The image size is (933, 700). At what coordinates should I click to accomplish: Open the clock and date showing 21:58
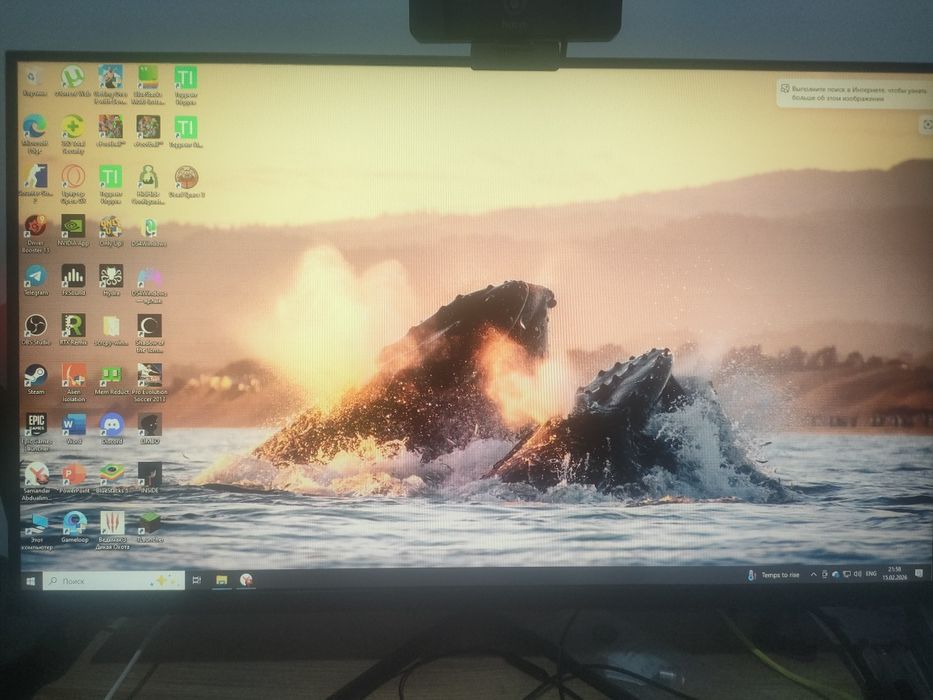coord(894,573)
